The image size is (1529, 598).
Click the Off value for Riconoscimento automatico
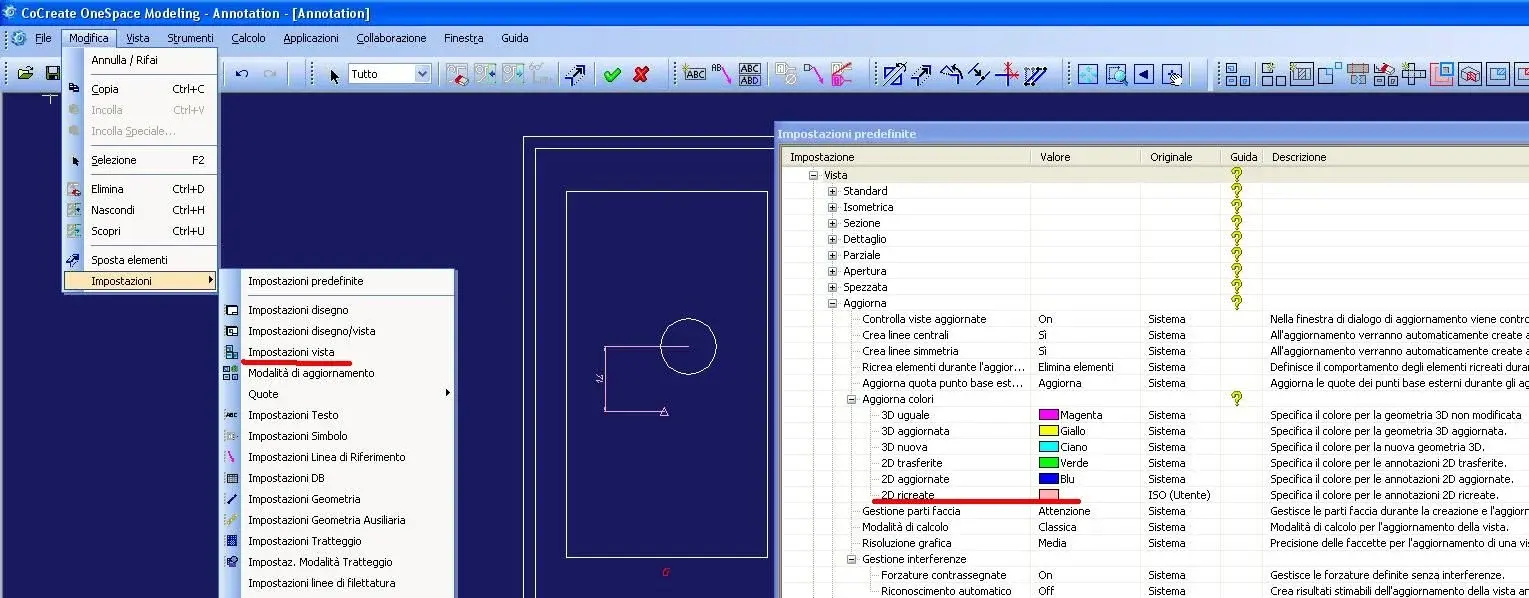pos(1046,591)
